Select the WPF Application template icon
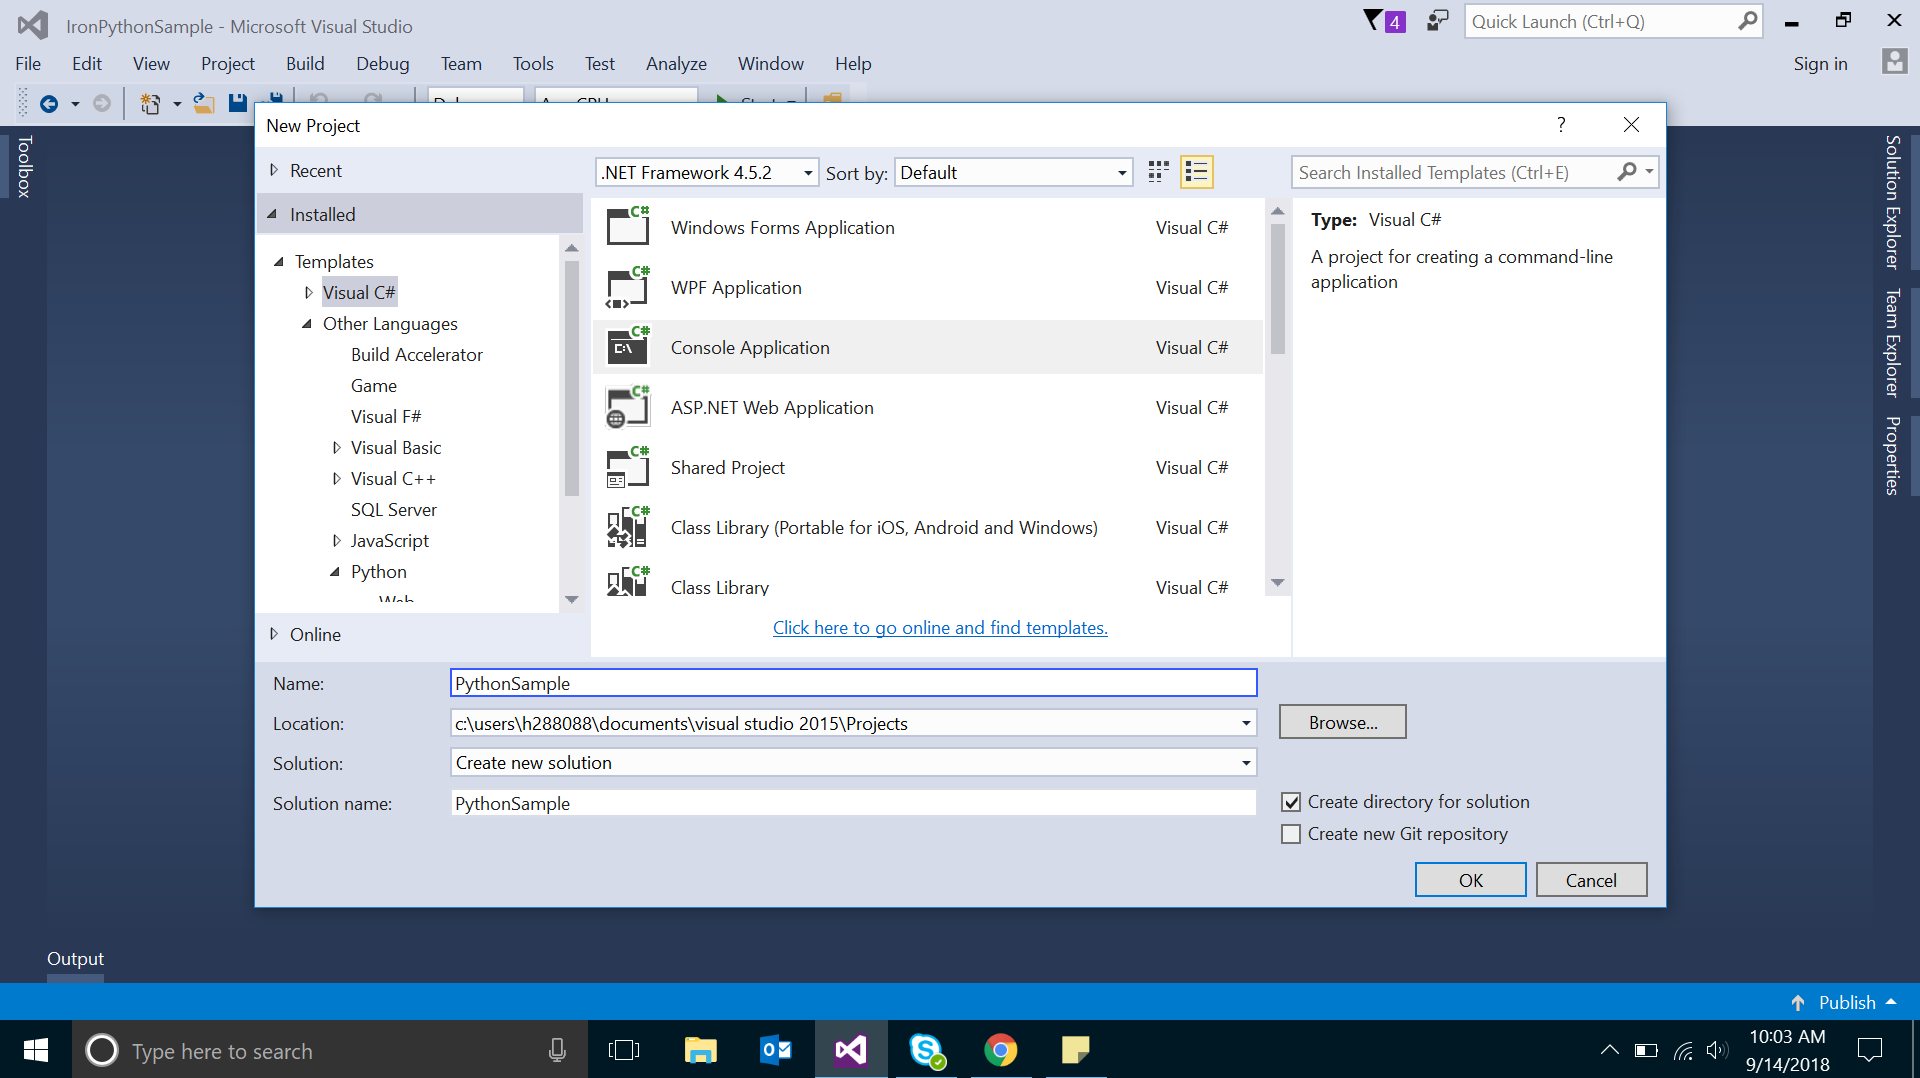1920x1078 pixels. [x=628, y=287]
